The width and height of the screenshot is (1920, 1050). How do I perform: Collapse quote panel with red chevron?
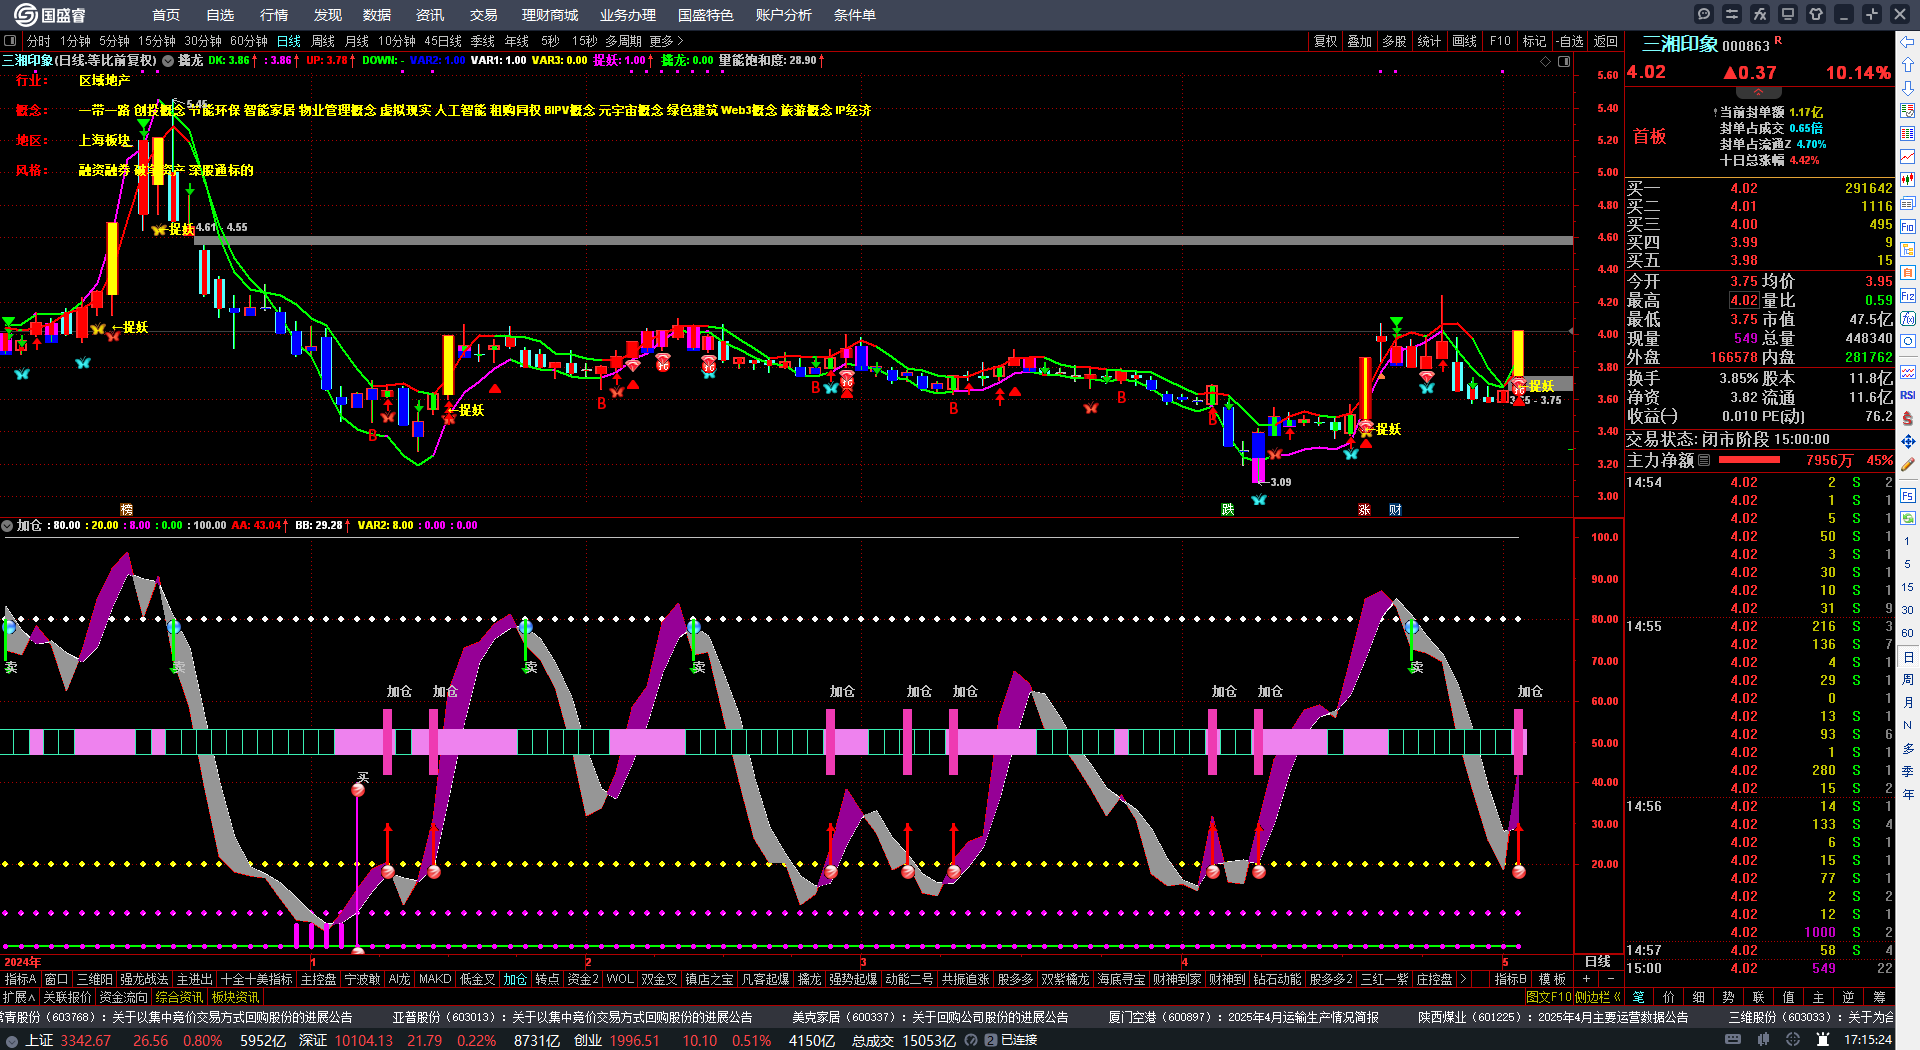coord(1759,92)
